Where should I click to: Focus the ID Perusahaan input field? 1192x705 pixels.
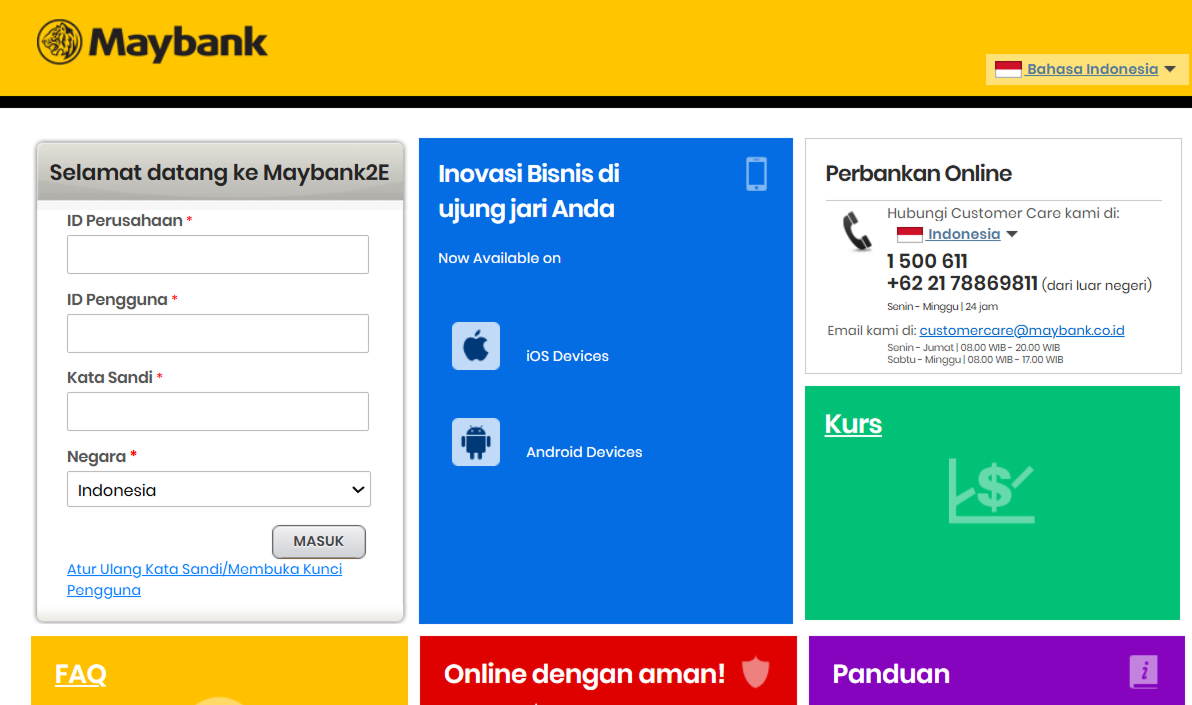click(217, 254)
